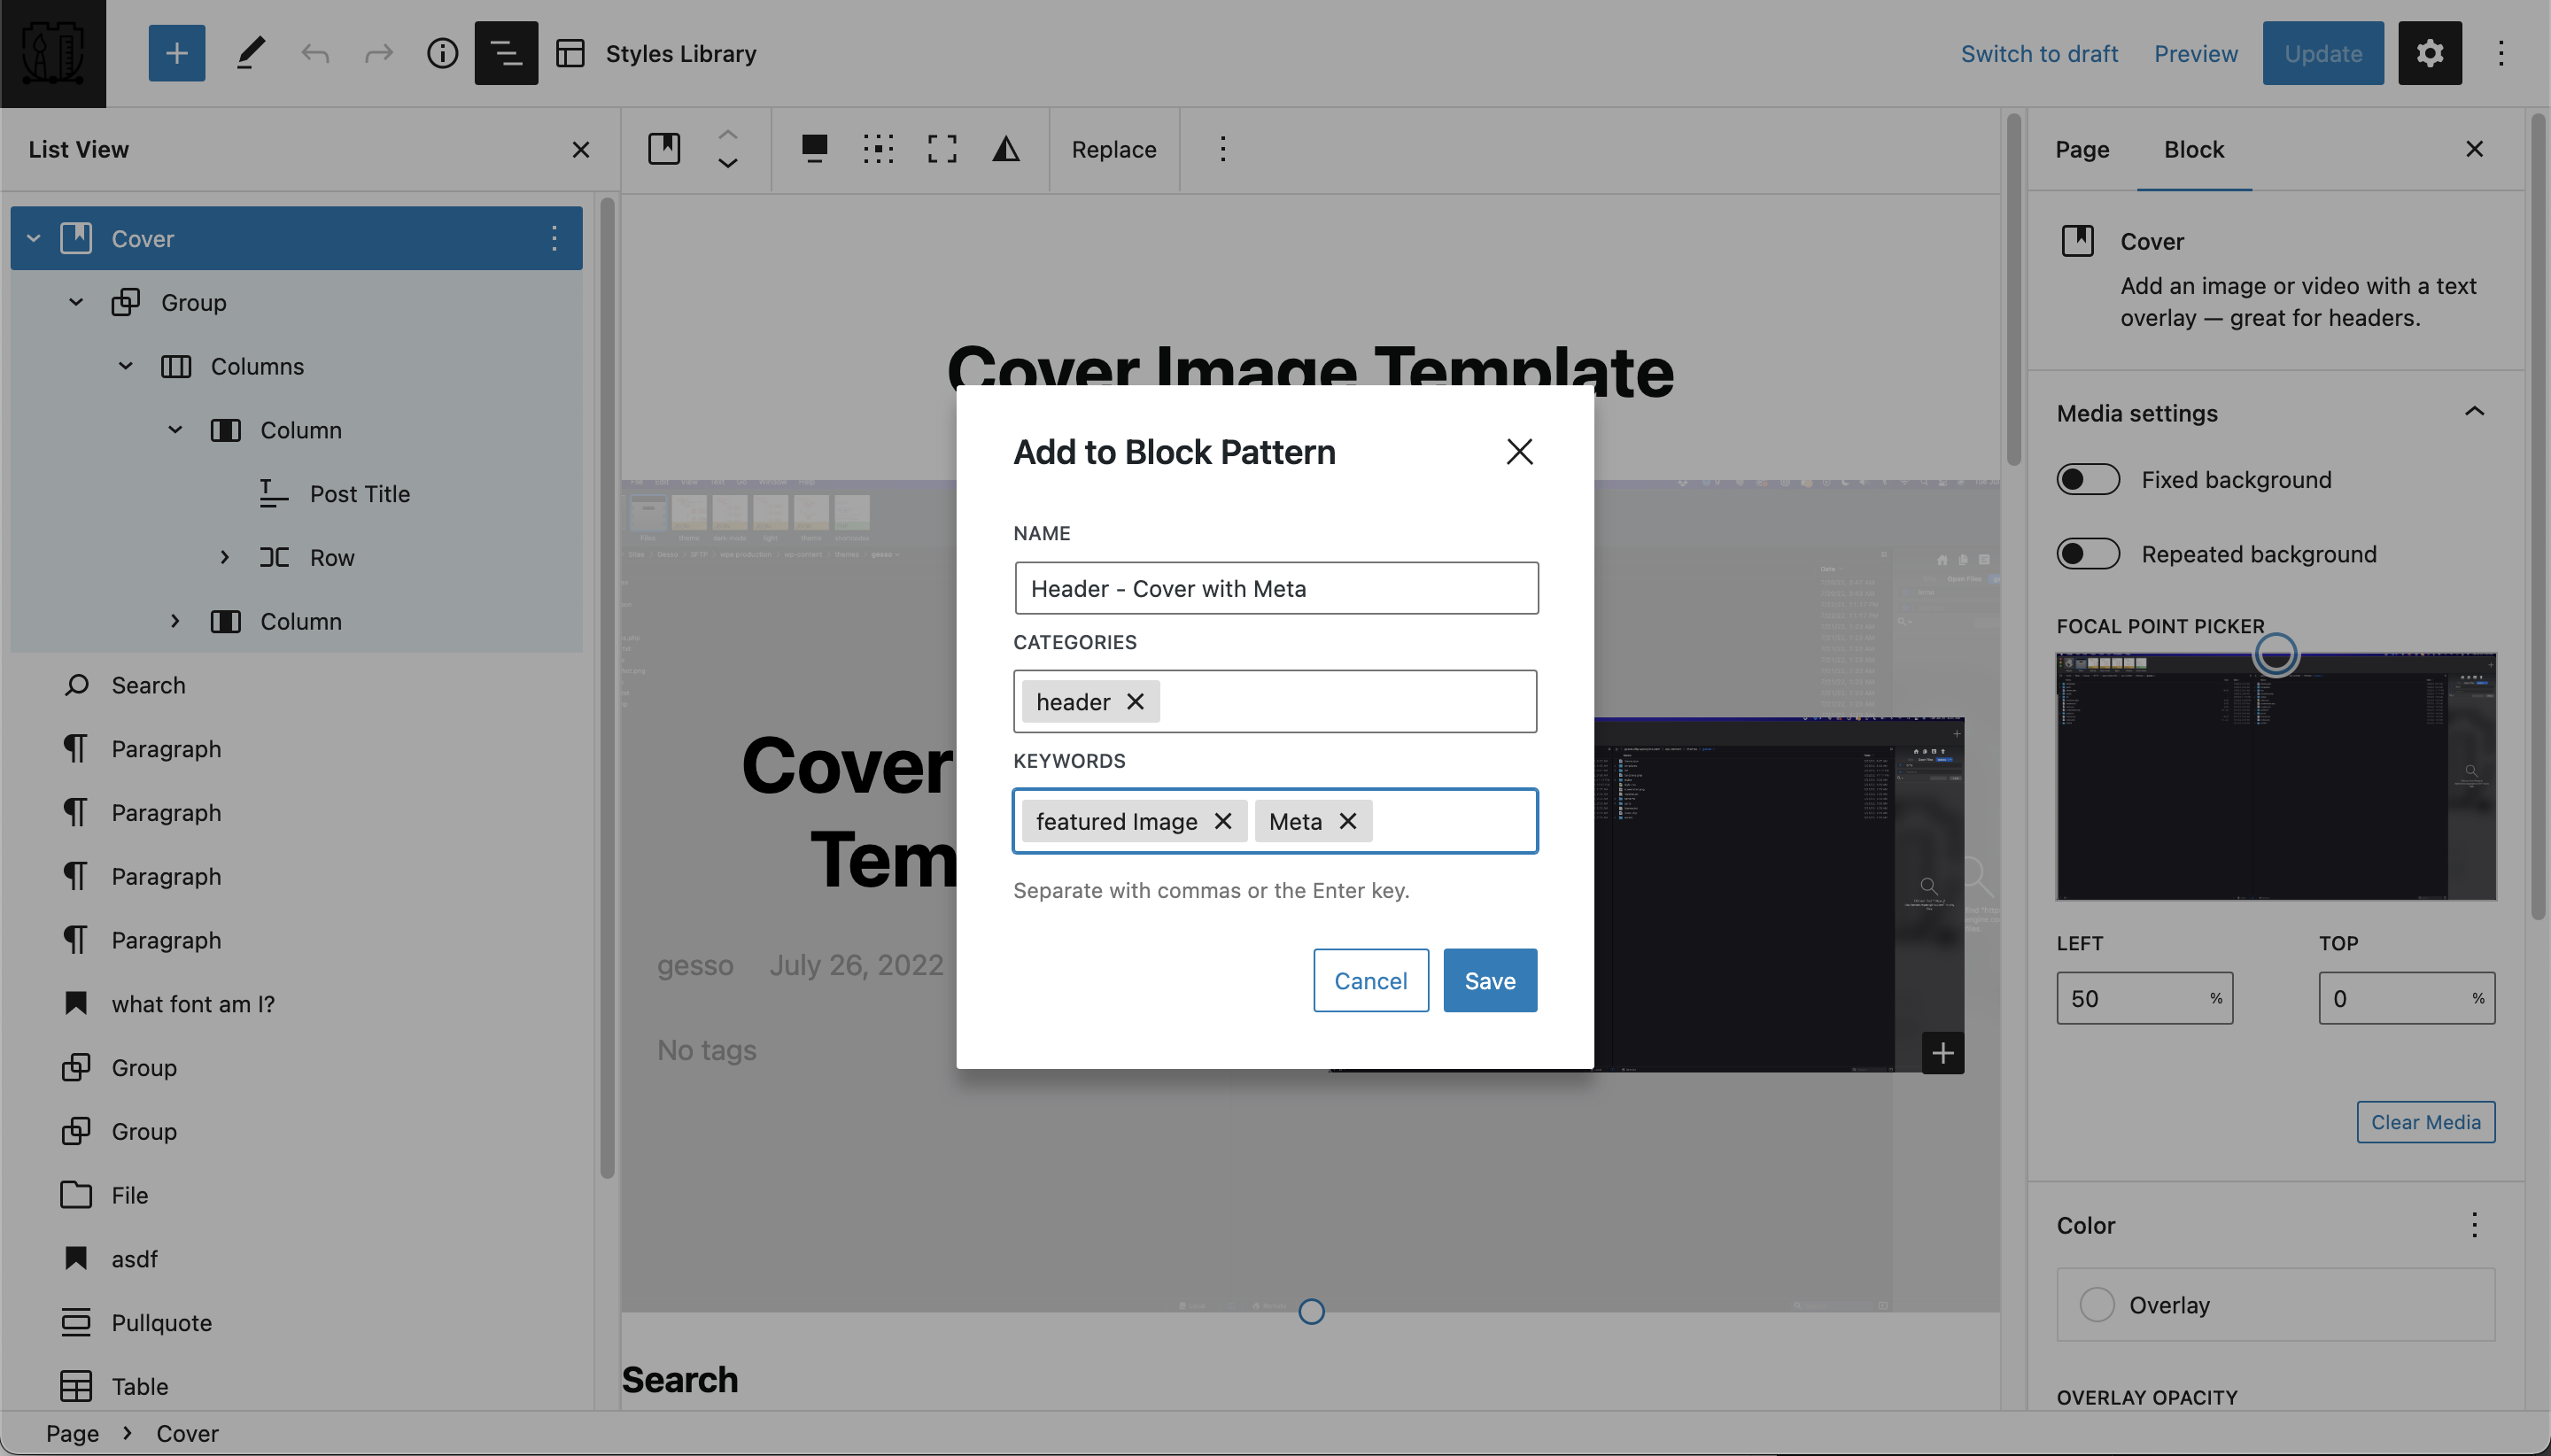Select the Pullquote block in List View
This screenshot has width=2551, height=1456.
[161, 1323]
